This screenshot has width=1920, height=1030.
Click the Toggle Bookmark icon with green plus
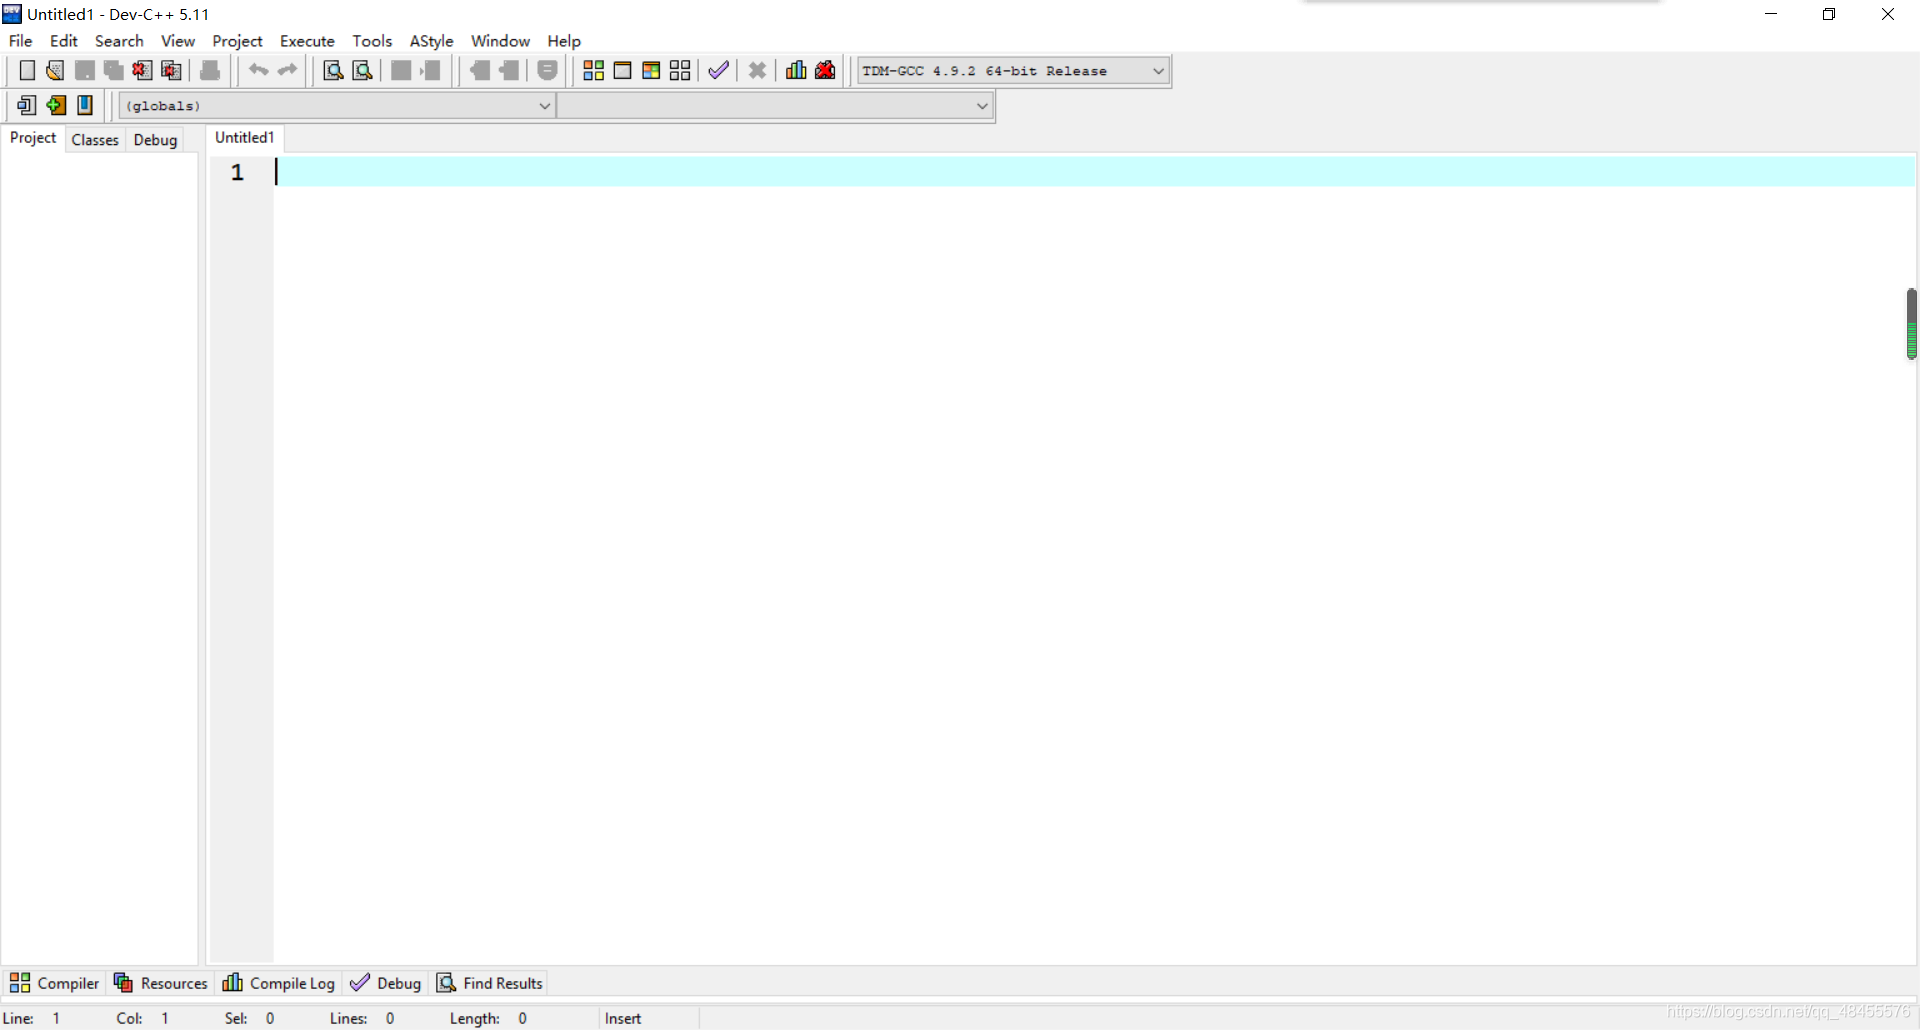pyautogui.click(x=56, y=105)
